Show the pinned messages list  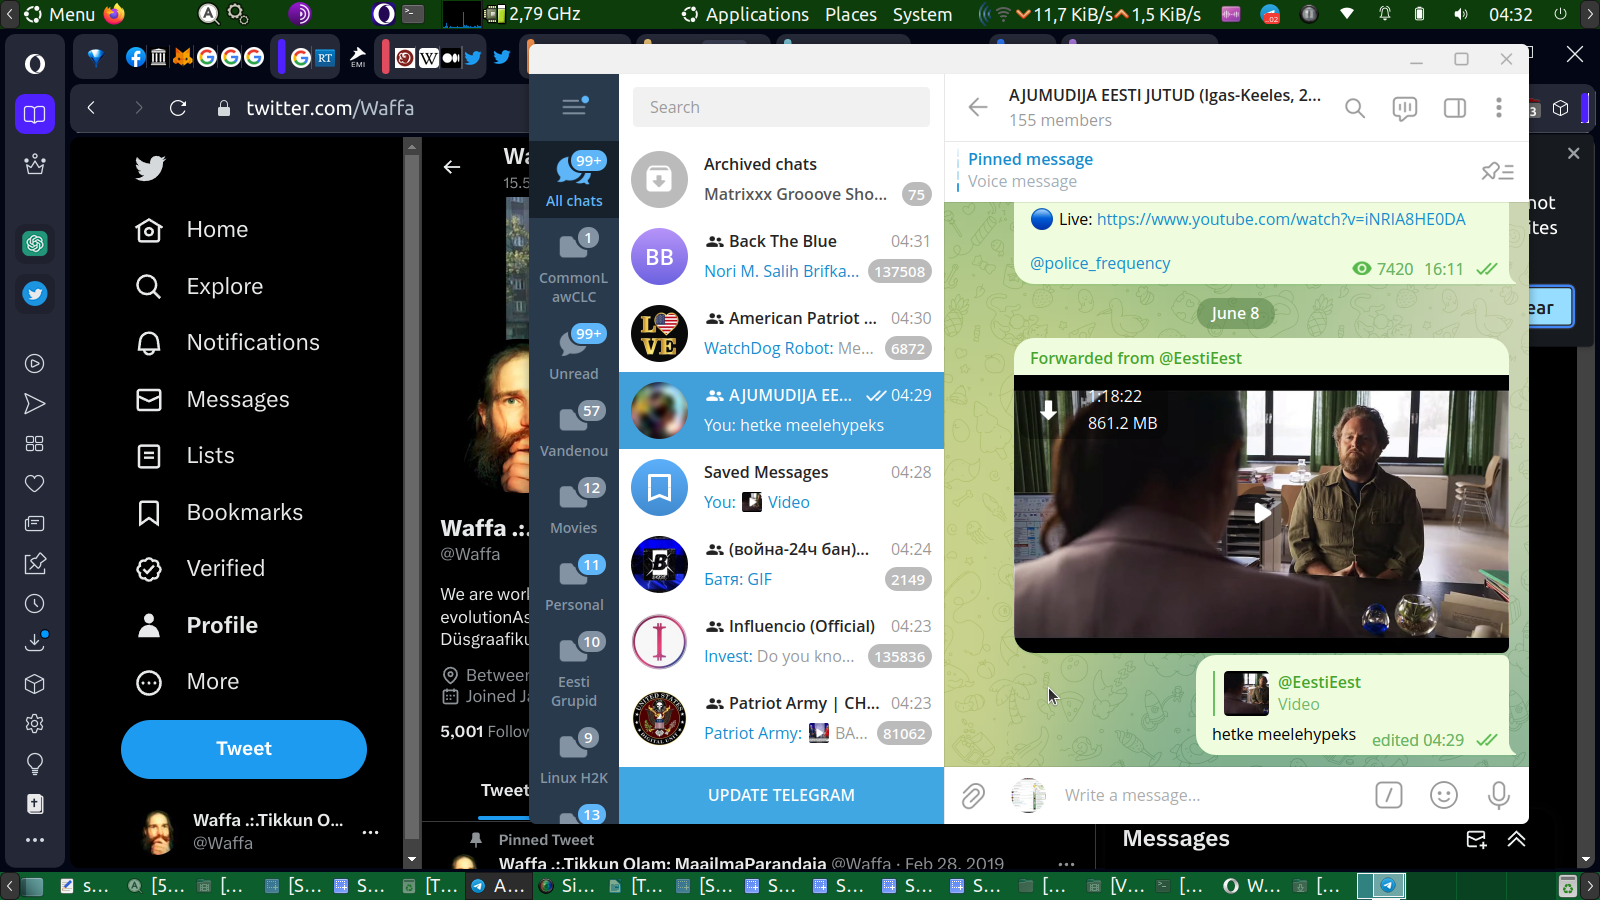click(x=1497, y=171)
